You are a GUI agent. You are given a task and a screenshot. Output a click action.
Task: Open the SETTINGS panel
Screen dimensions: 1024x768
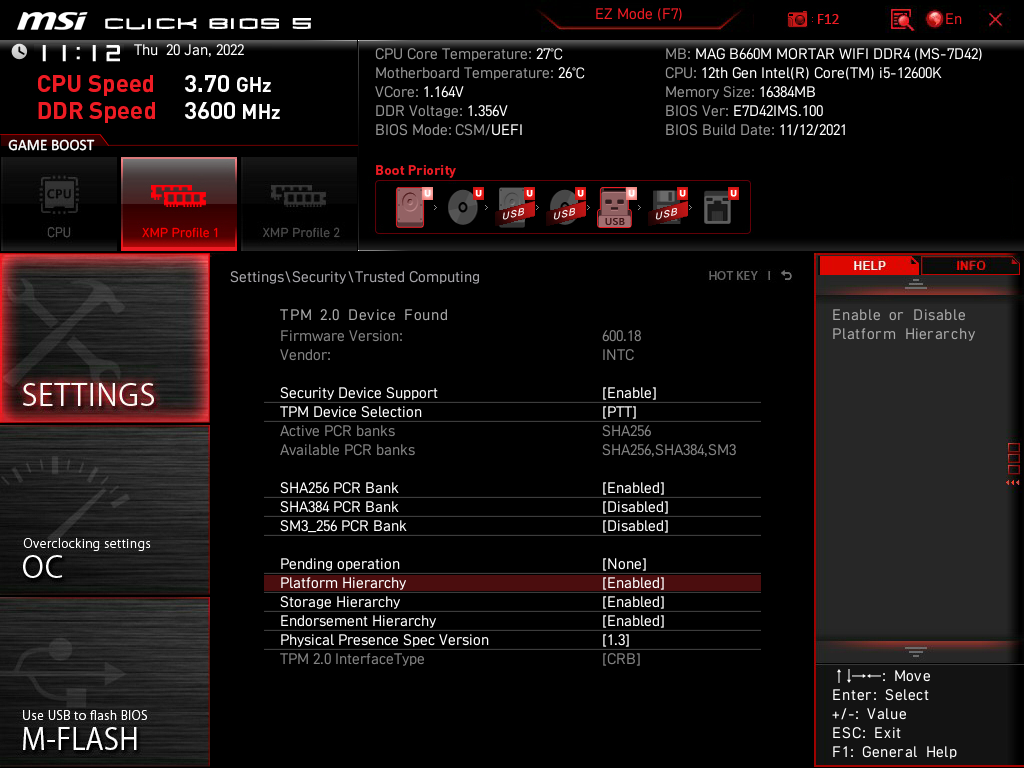click(x=104, y=338)
